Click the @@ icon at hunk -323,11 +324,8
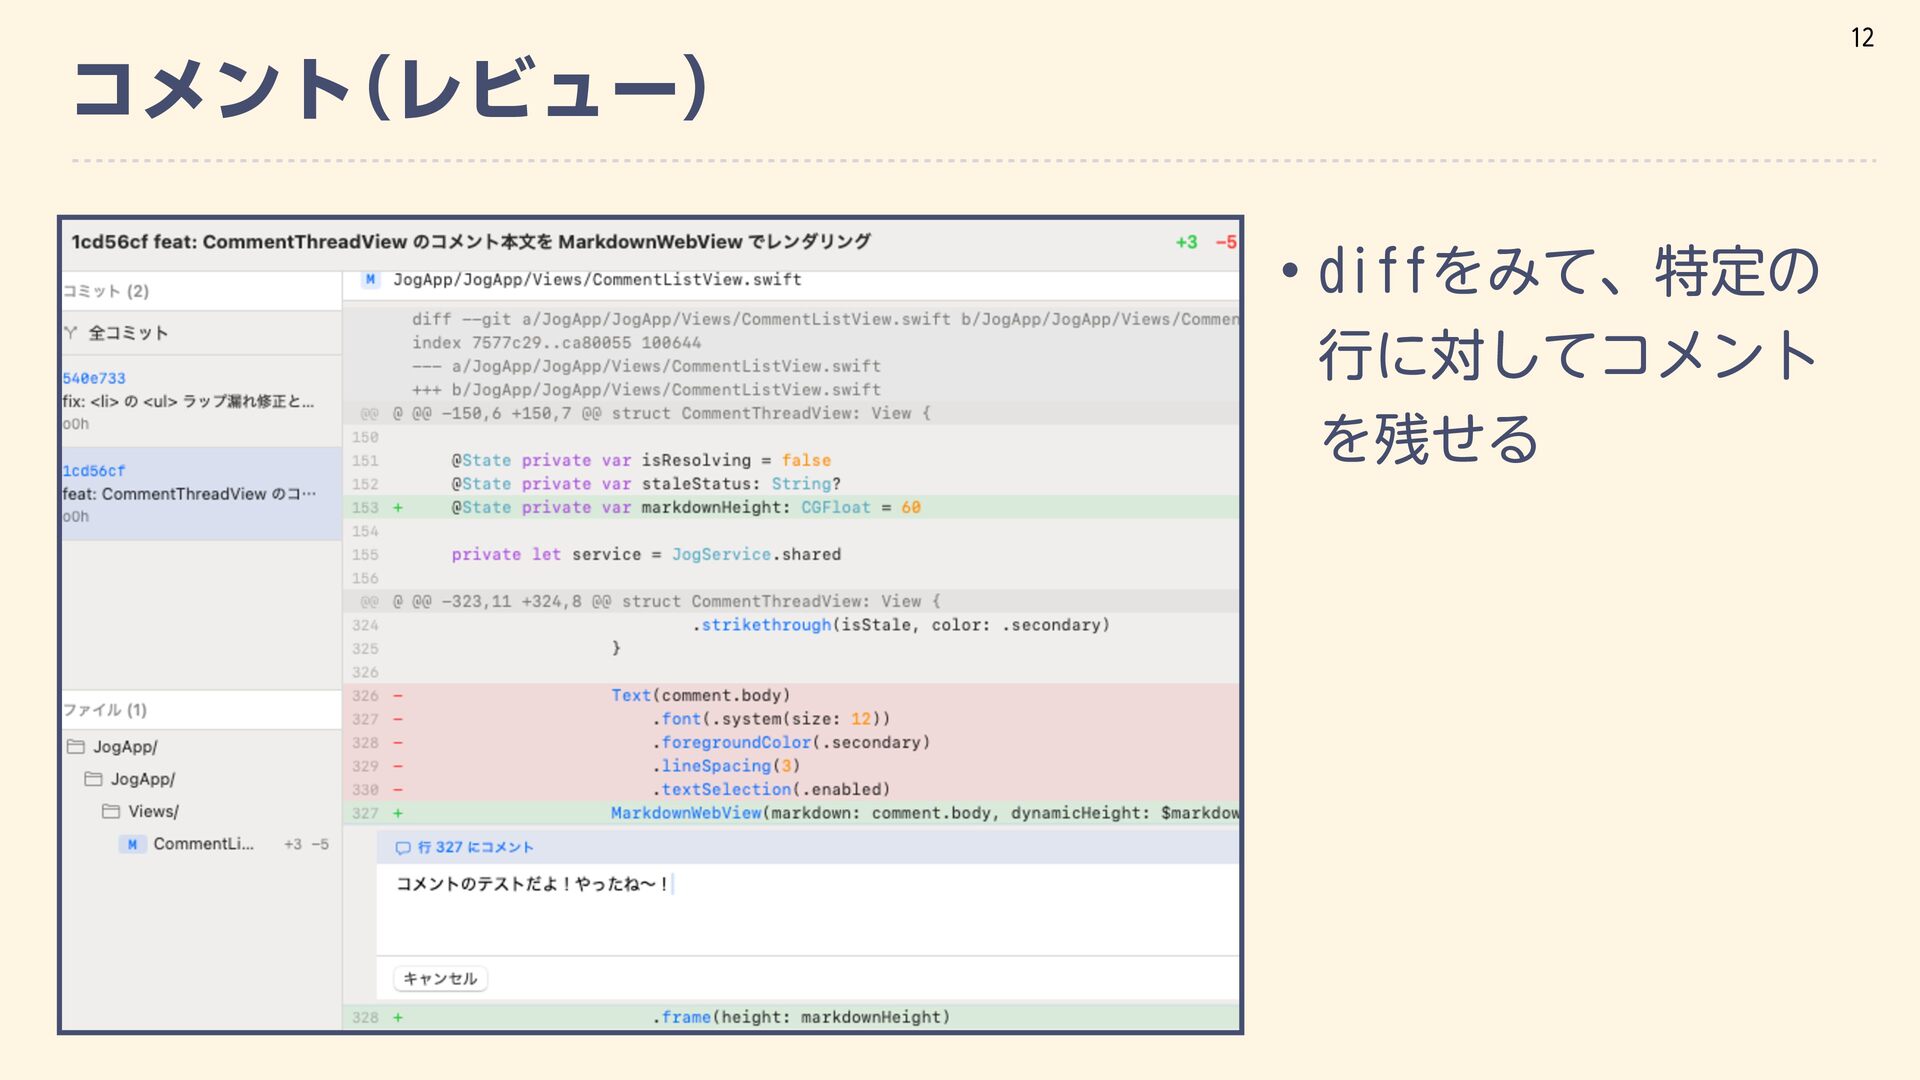Image resolution: width=1920 pixels, height=1080 pixels. 370,602
